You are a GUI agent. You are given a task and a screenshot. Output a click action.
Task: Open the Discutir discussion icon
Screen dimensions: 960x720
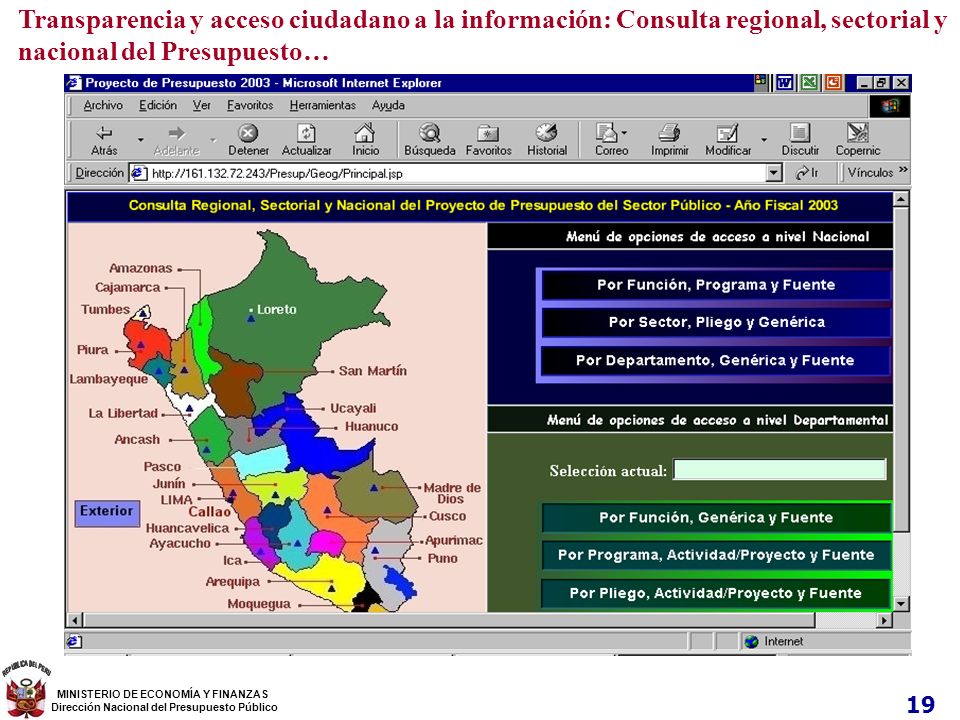(800, 132)
